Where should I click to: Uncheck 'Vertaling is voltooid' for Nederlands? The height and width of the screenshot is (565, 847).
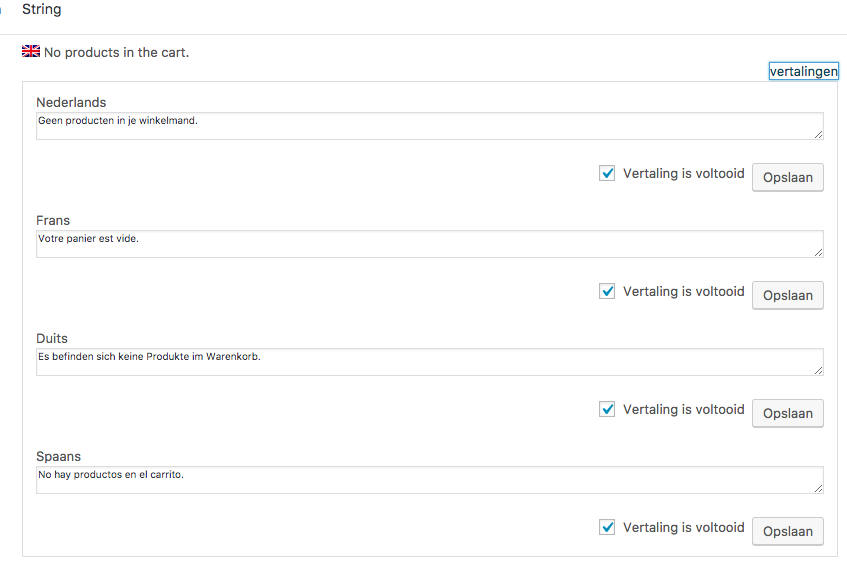click(607, 173)
